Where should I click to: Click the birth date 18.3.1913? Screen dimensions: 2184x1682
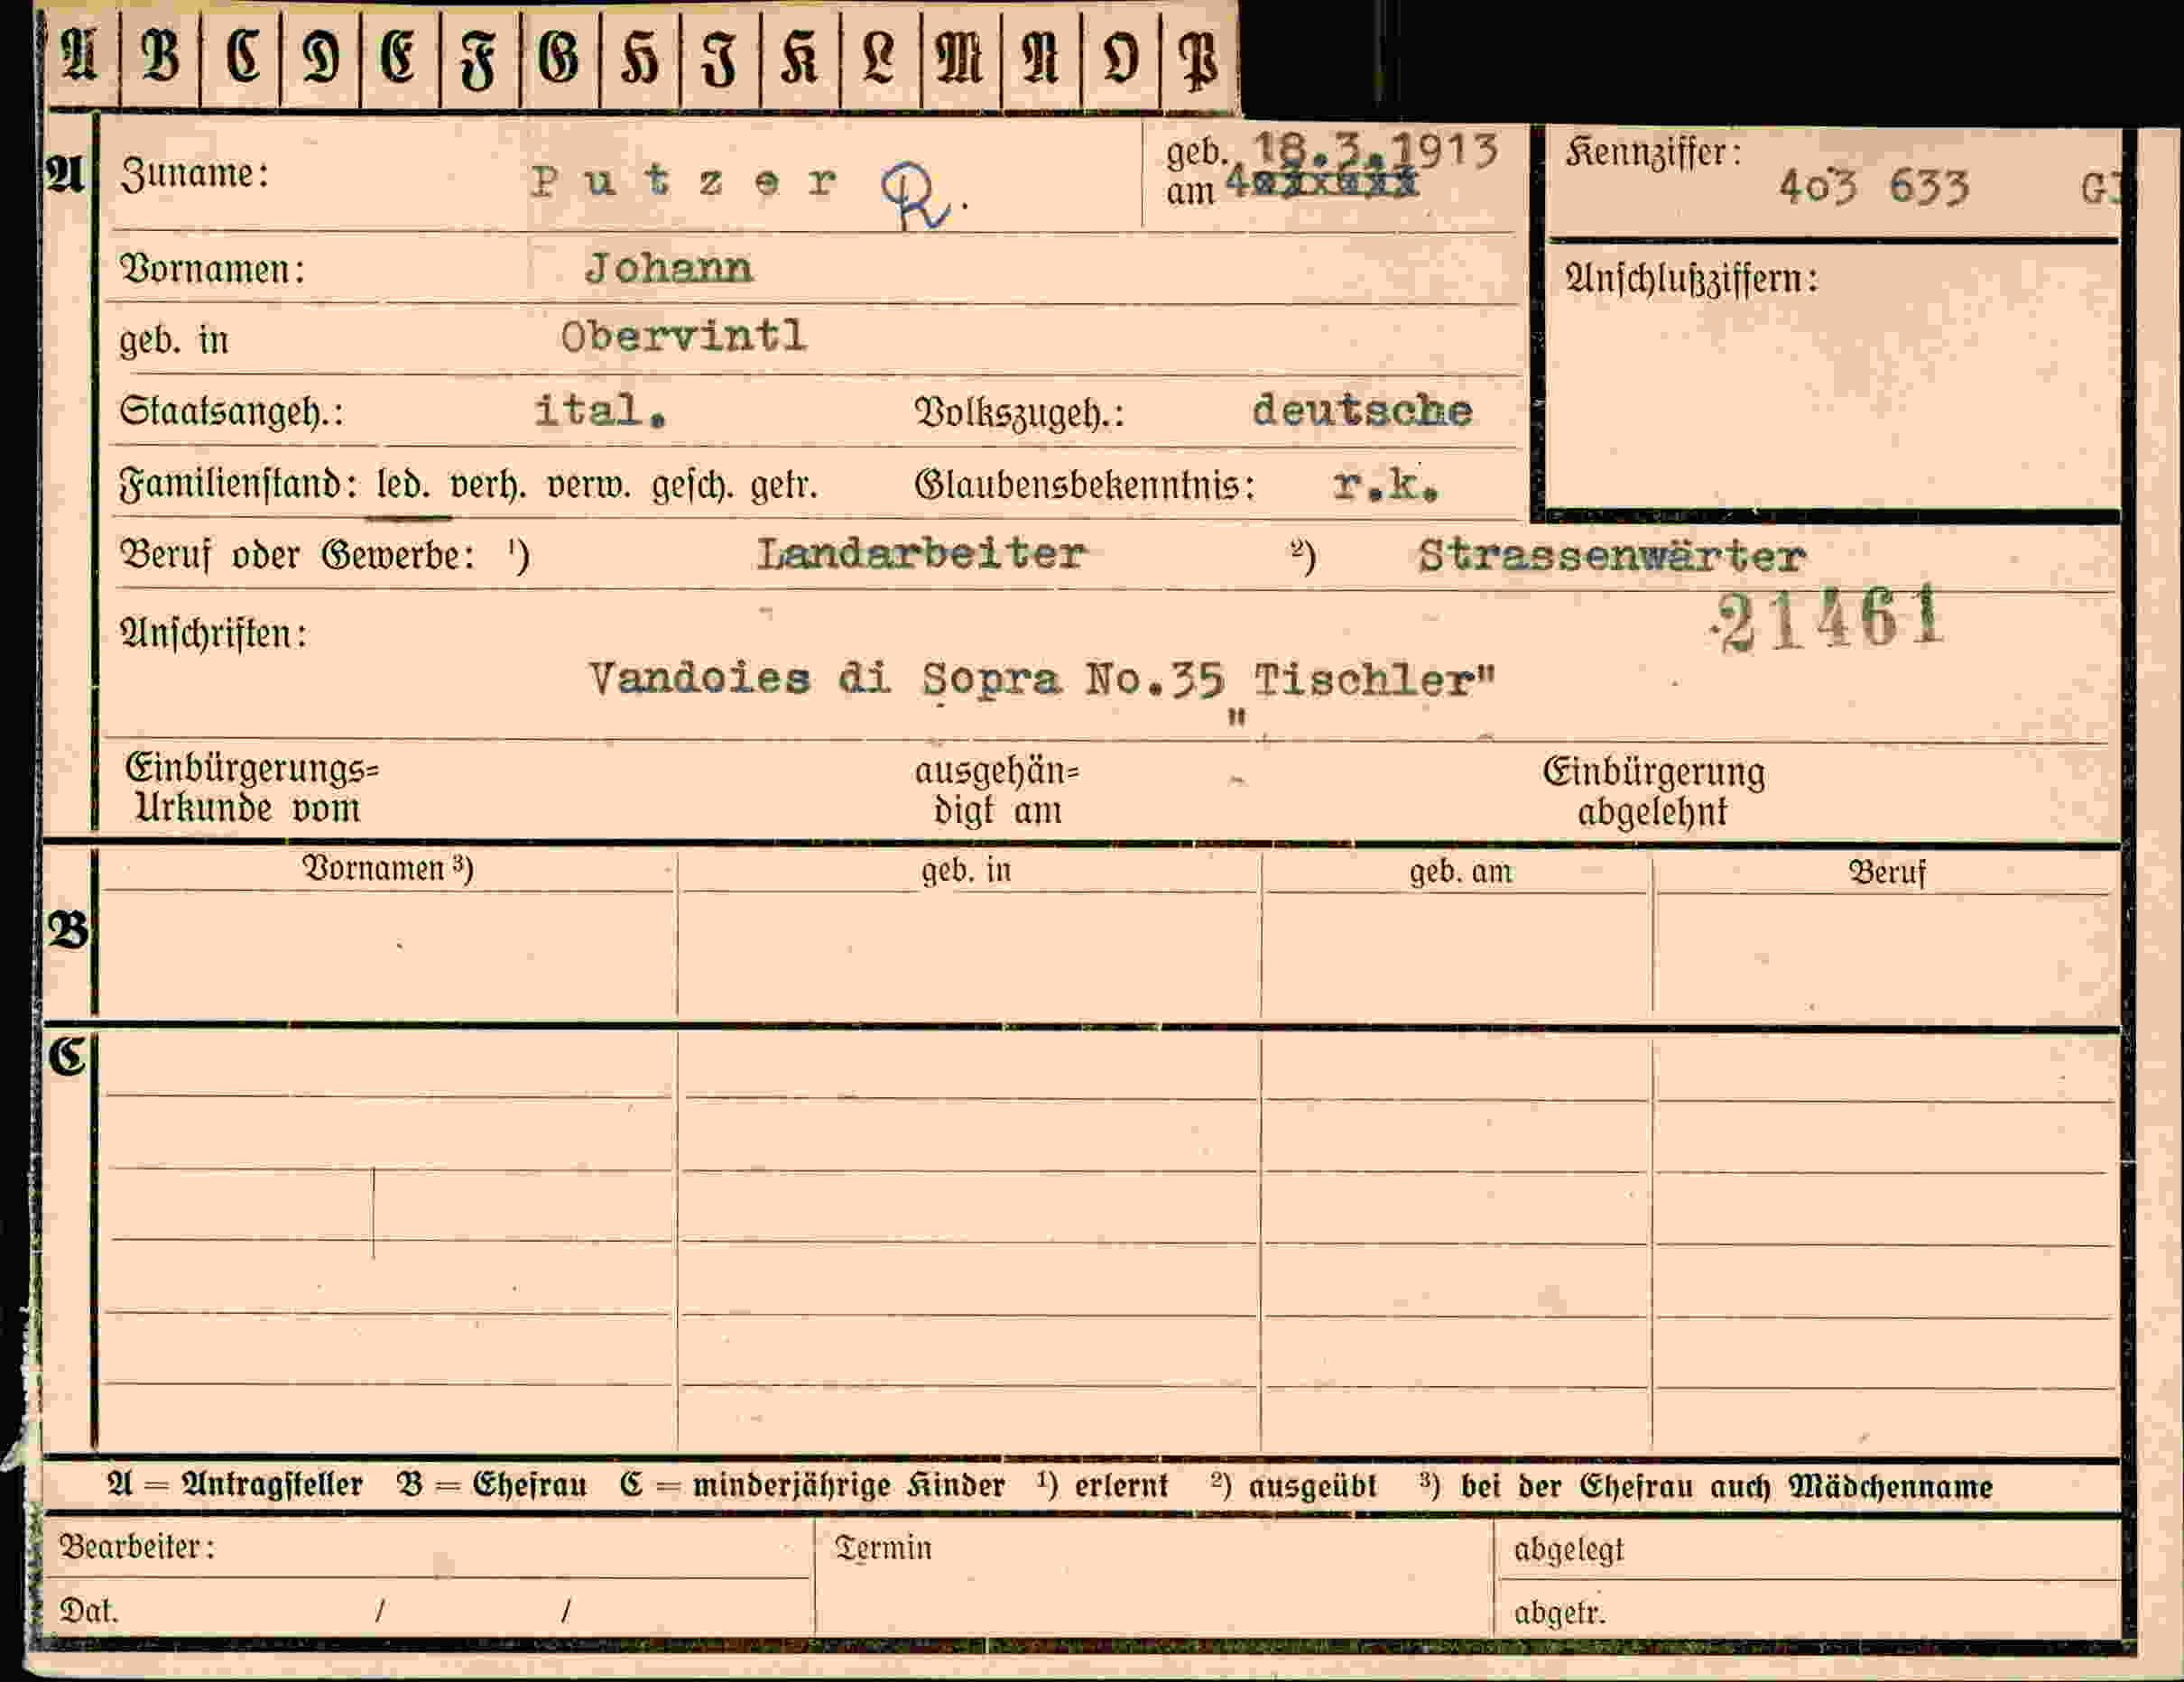tap(1376, 150)
